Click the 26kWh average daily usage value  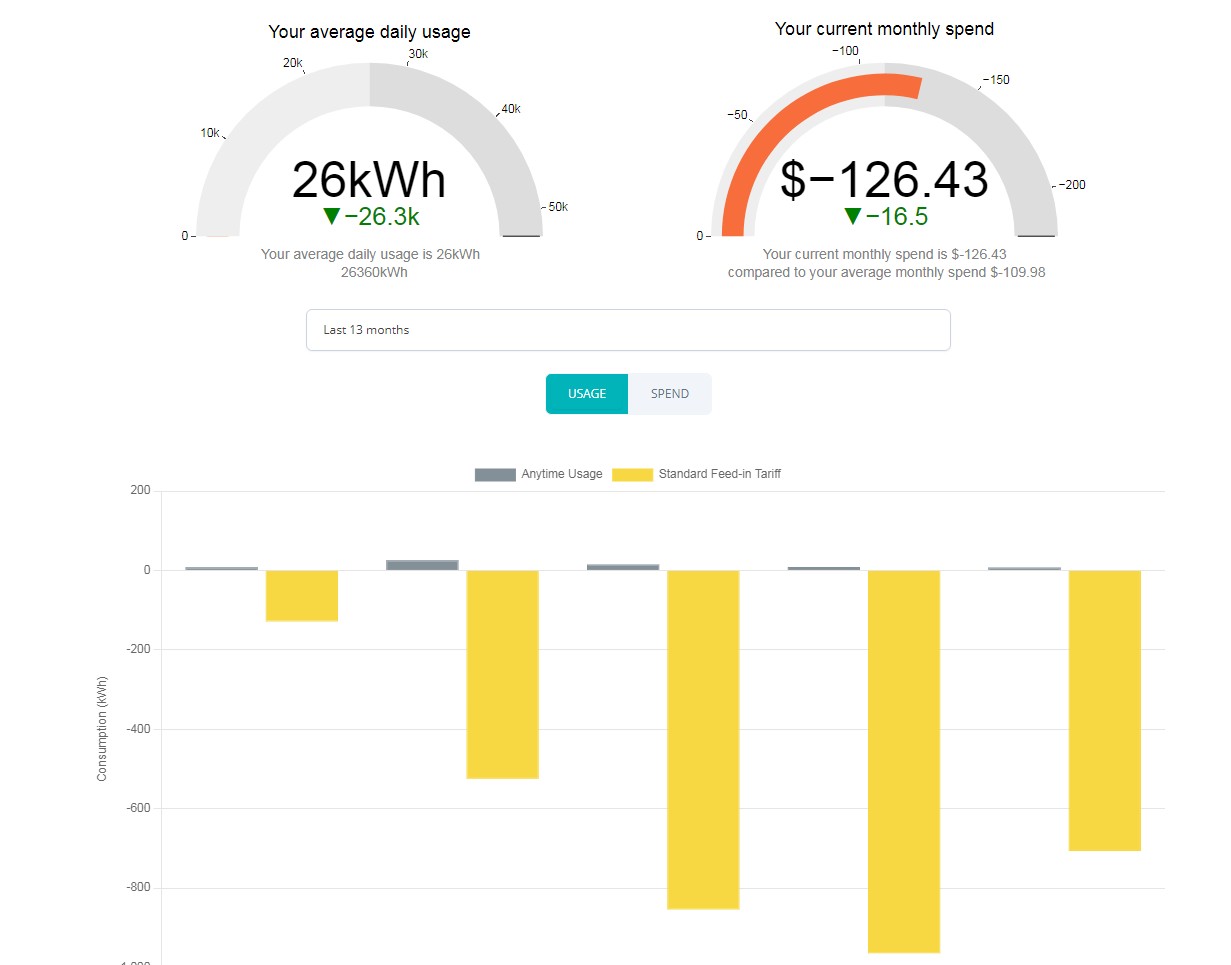coord(369,181)
